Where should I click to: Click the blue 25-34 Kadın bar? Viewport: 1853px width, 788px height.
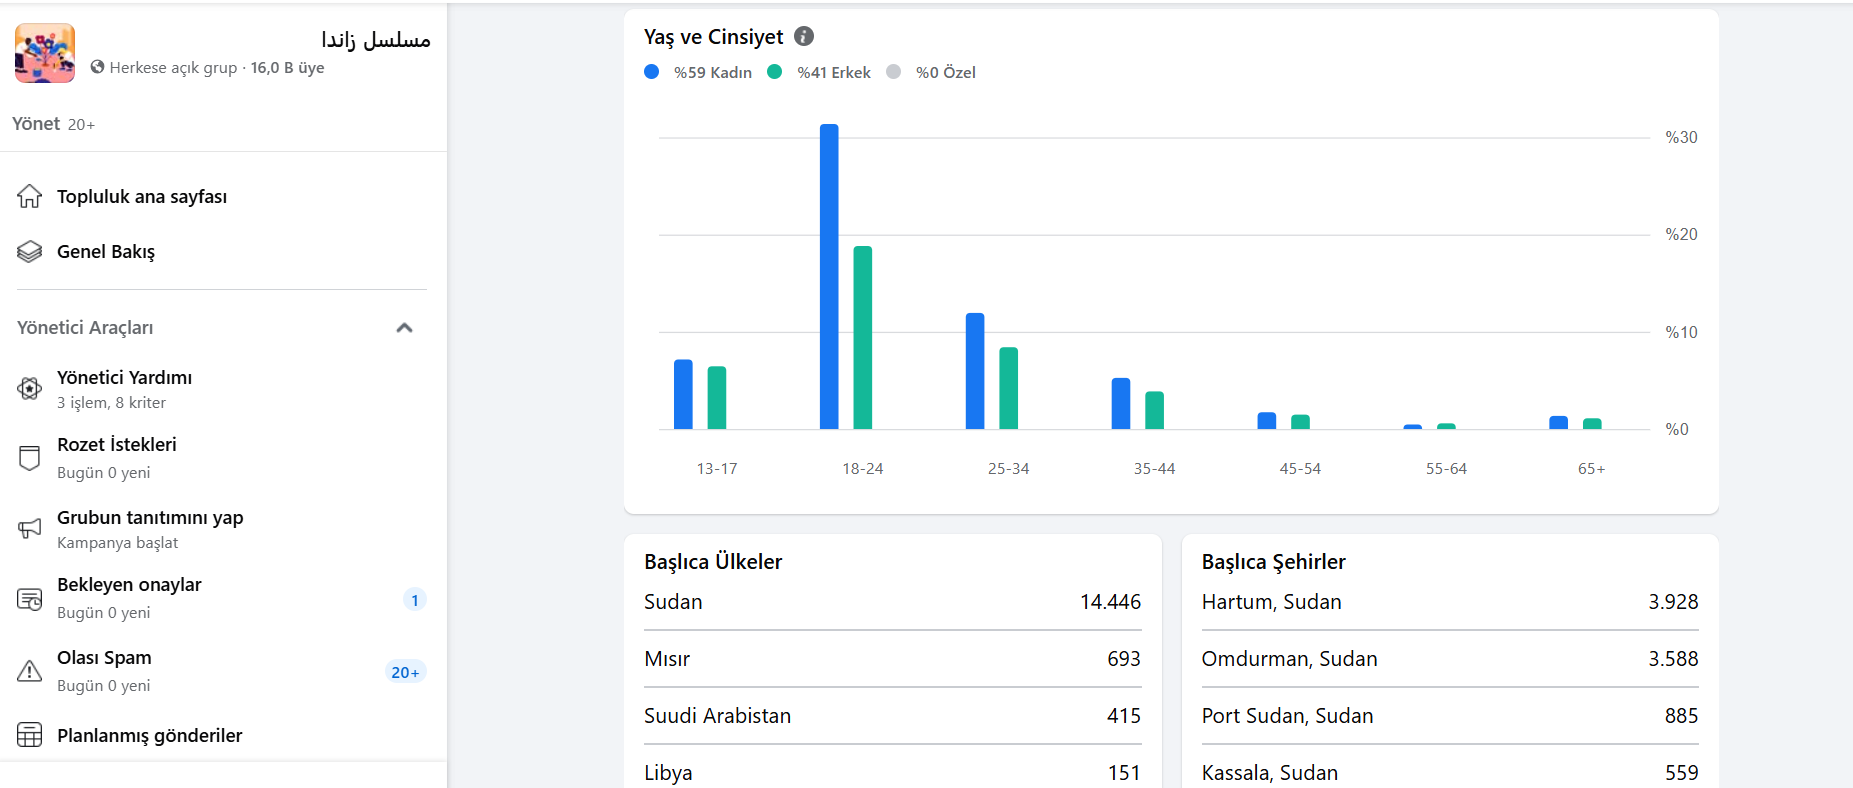[x=975, y=371]
